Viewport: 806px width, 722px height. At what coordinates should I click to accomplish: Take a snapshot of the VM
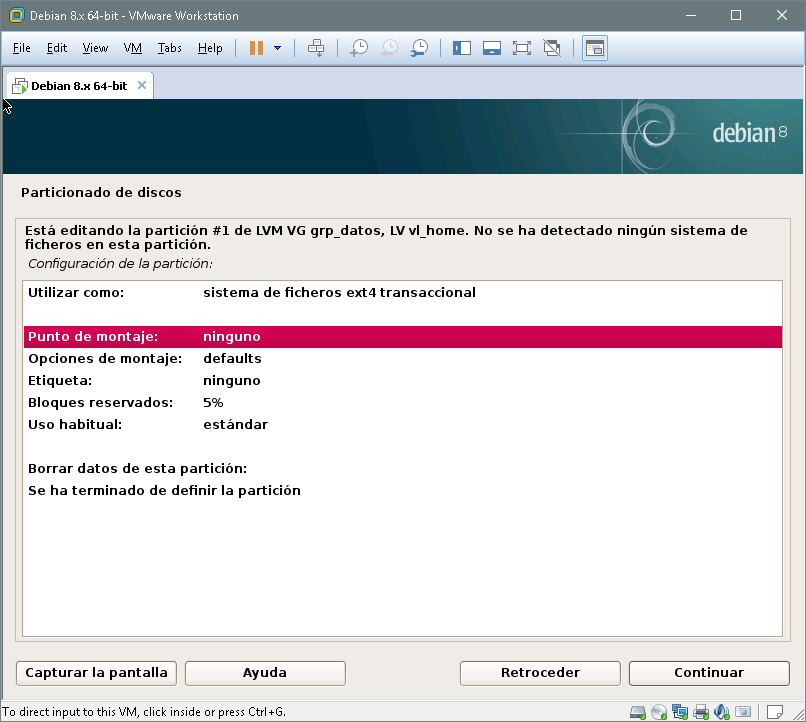(358, 48)
